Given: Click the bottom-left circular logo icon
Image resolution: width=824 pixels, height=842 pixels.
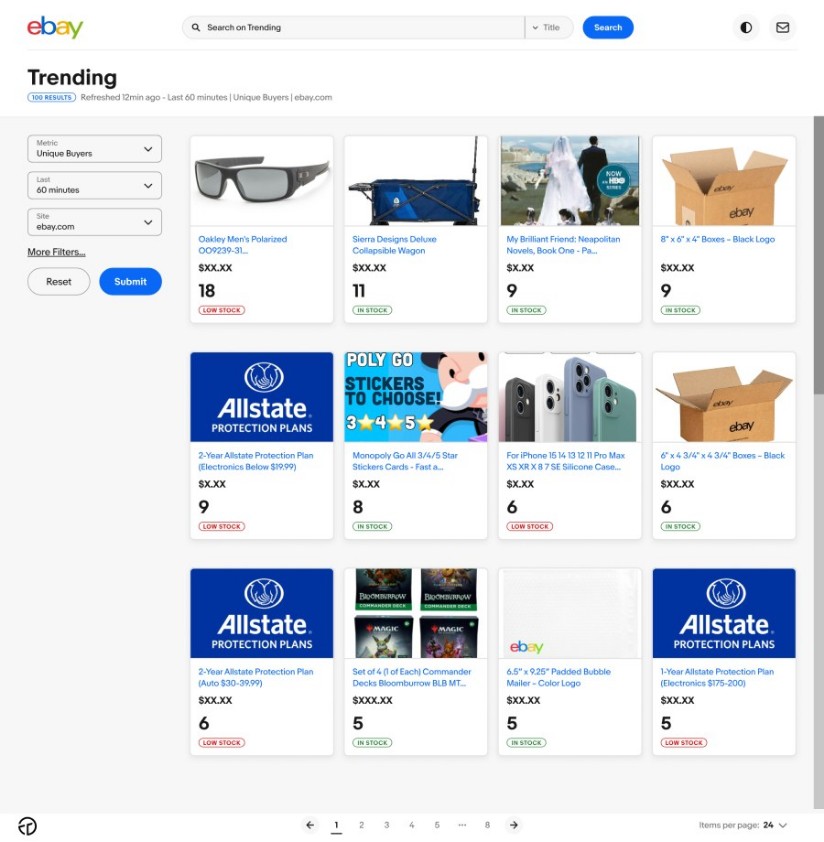Looking at the screenshot, I should [x=27, y=825].
